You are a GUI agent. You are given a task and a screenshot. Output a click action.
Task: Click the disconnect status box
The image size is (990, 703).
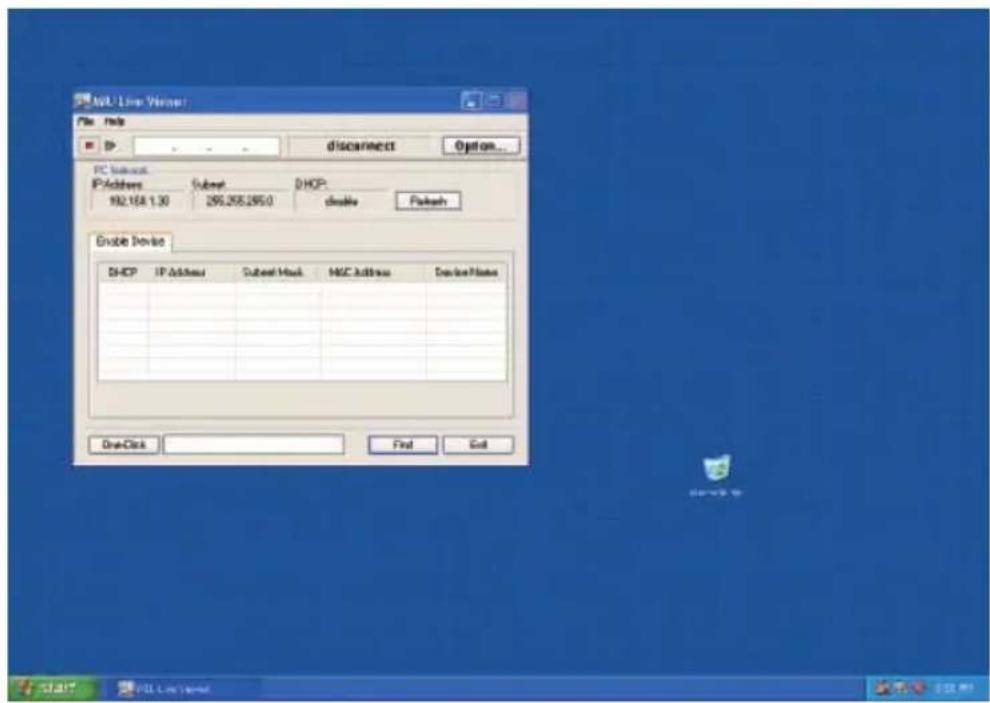[x=361, y=146]
